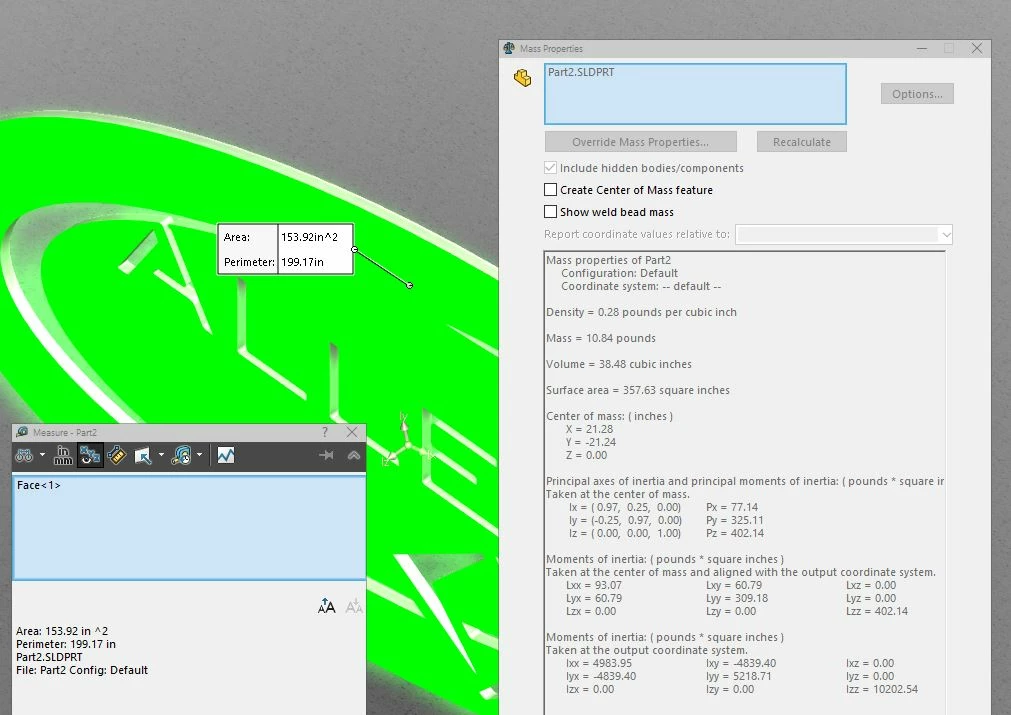Click the center of mass Y = -21.24 value
Screen dimensions: 1011x715
click(591, 442)
